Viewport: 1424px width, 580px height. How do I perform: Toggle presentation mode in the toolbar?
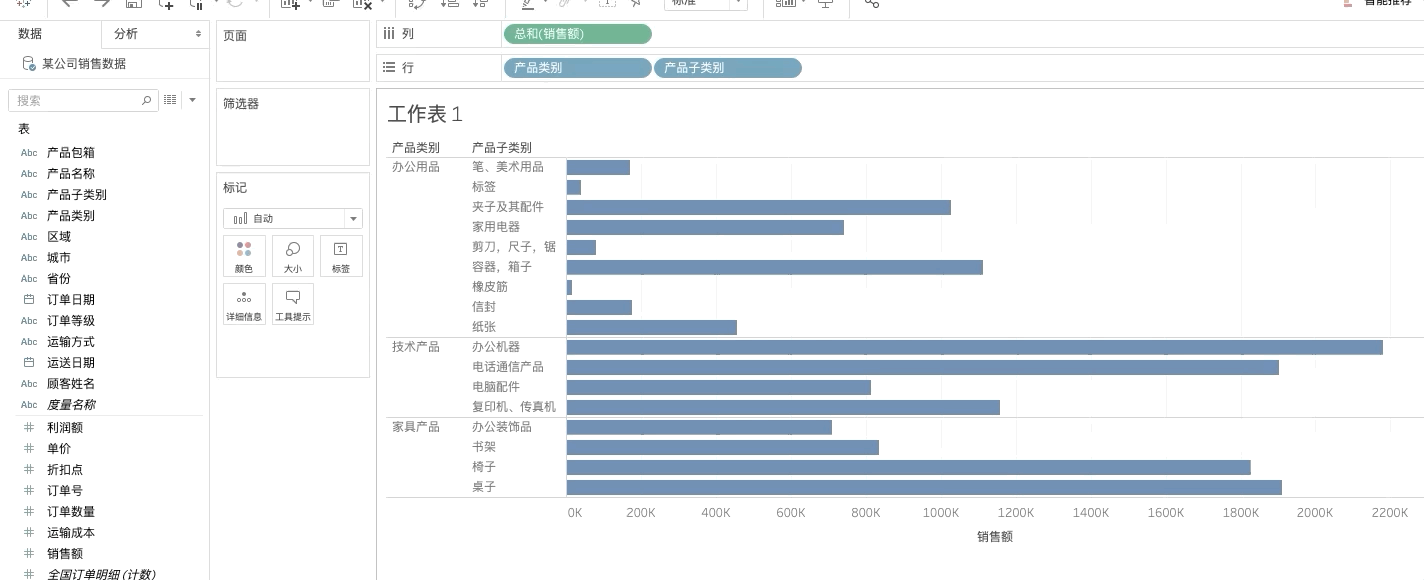(825, 5)
